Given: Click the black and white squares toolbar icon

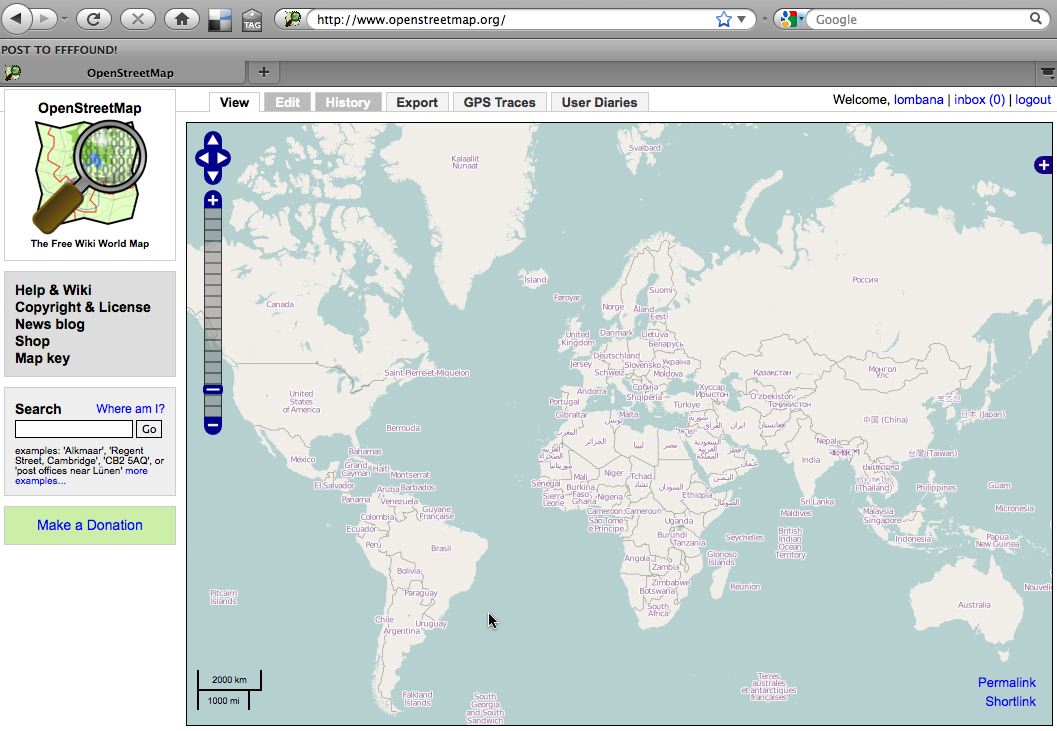Looking at the screenshot, I should pyautogui.click(x=220, y=20).
